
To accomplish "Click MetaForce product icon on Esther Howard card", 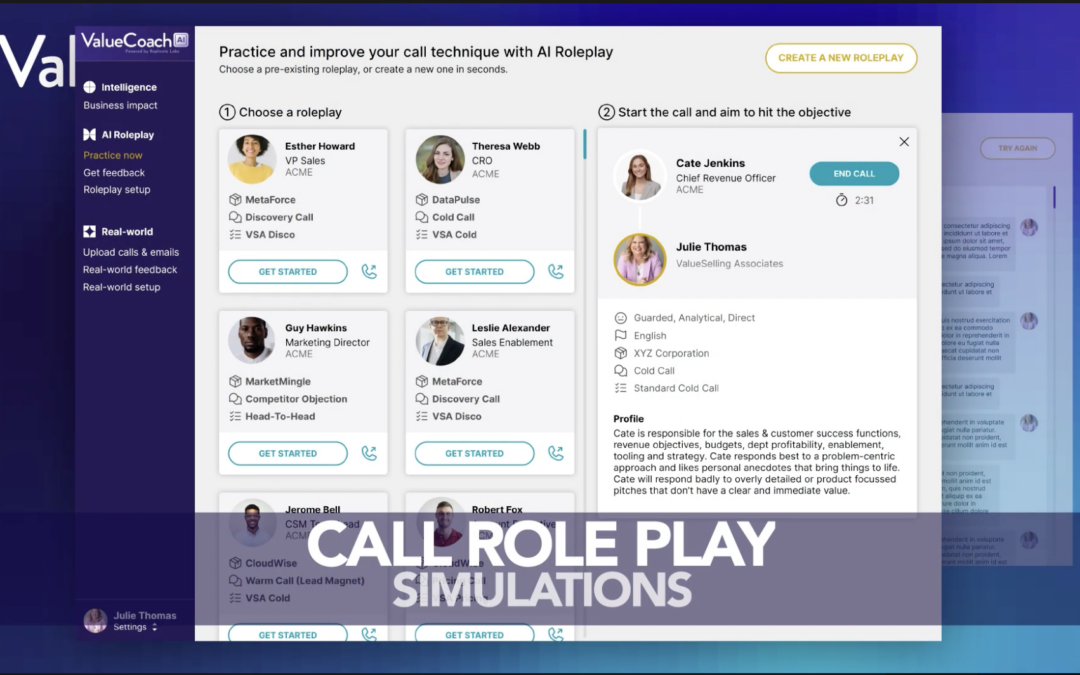I will coord(235,200).
